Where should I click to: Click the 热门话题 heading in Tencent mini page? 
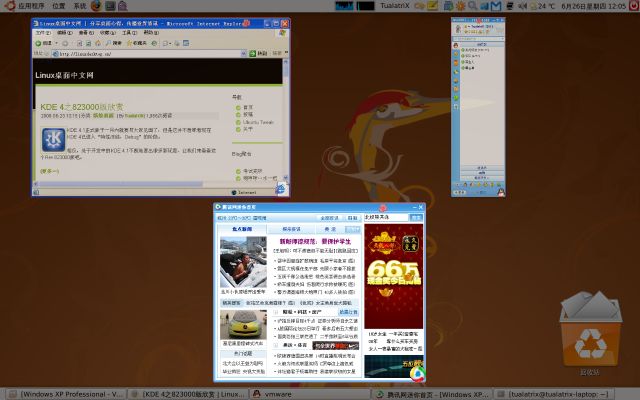coord(243,353)
